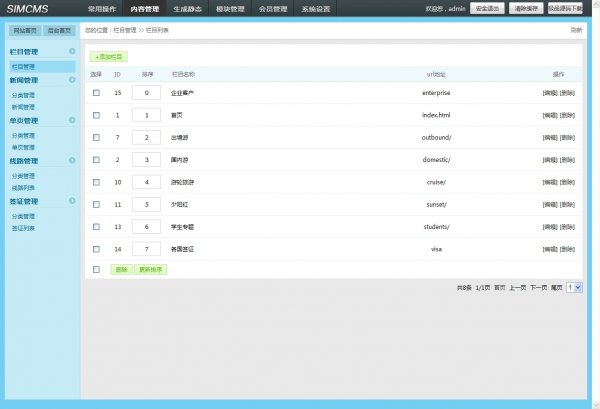The height and width of the screenshot is (409, 600).
Task: Click 编辑 link for the 首页 row
Action: pos(549,115)
